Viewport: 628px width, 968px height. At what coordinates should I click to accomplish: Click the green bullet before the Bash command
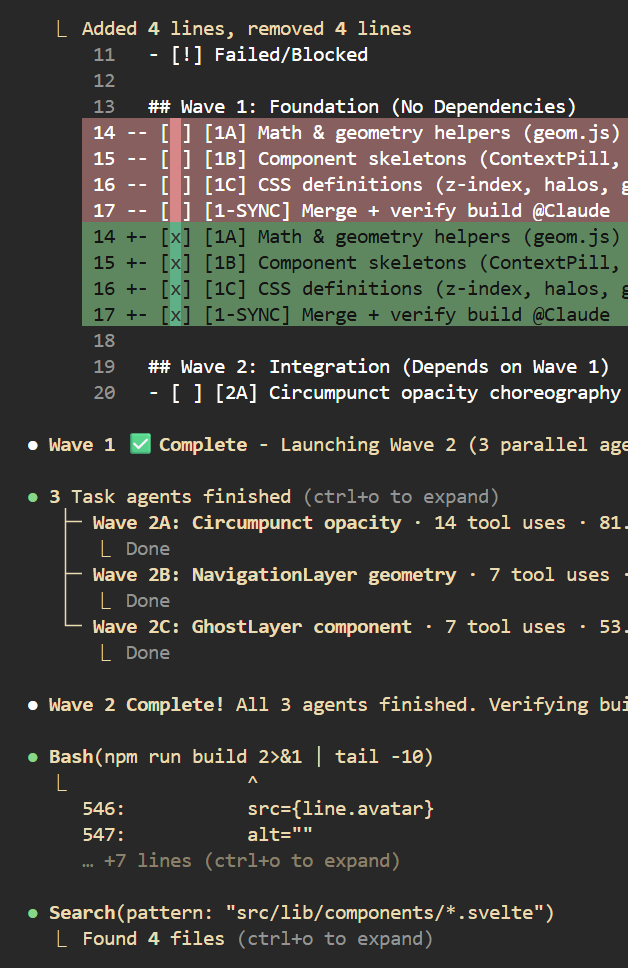point(33,757)
